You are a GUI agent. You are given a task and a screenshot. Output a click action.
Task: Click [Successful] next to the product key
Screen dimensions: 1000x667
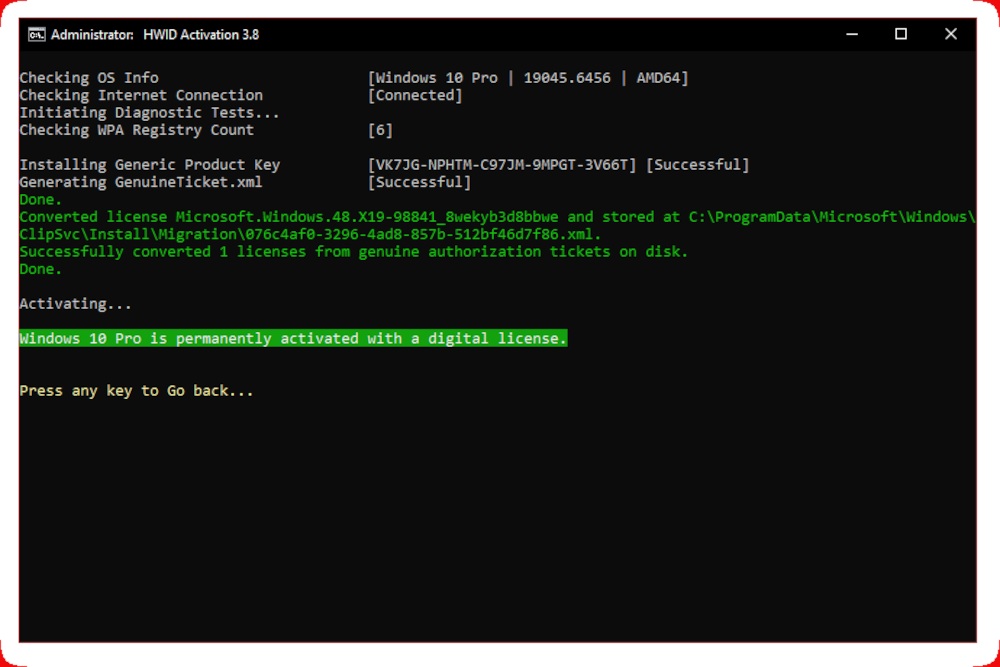(x=697, y=165)
